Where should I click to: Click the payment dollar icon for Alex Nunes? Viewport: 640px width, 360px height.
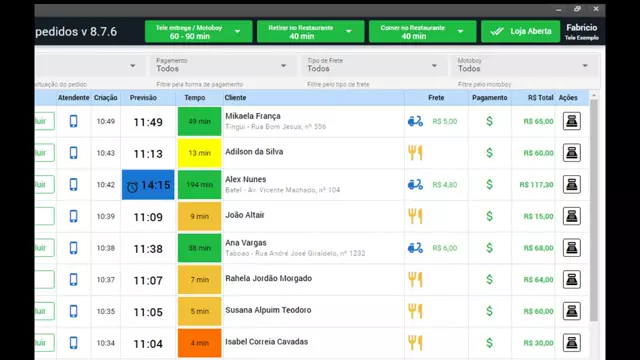point(489,184)
